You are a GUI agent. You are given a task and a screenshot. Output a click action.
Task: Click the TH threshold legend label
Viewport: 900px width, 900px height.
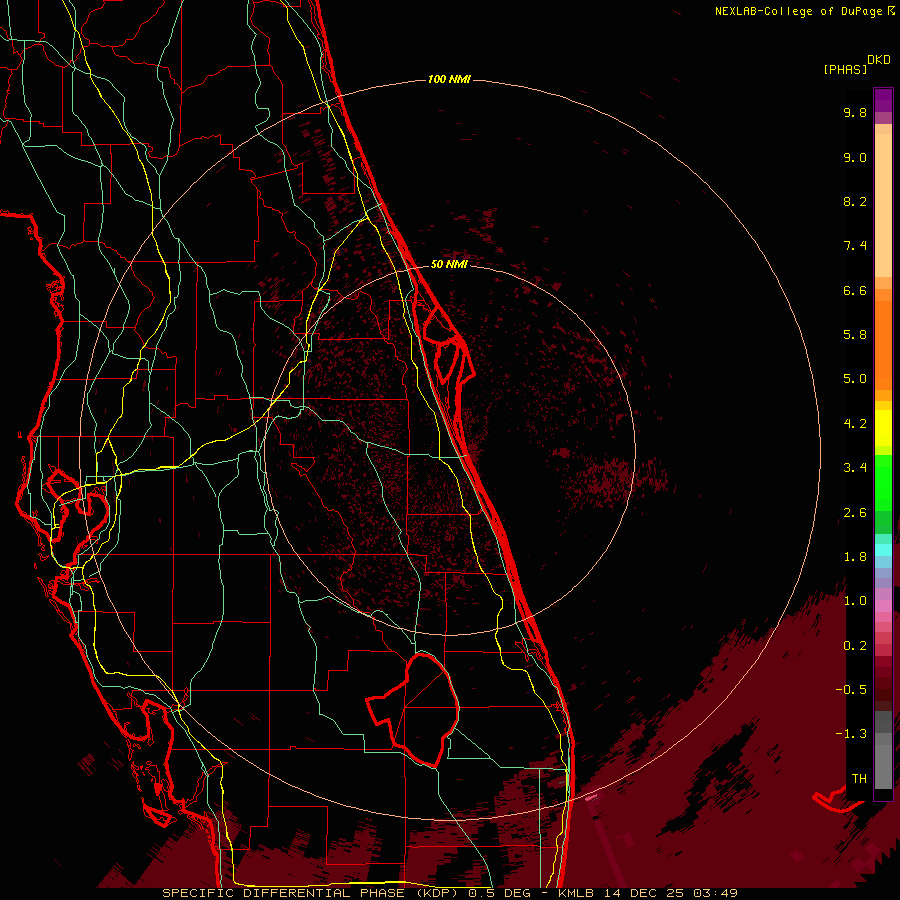click(x=859, y=778)
